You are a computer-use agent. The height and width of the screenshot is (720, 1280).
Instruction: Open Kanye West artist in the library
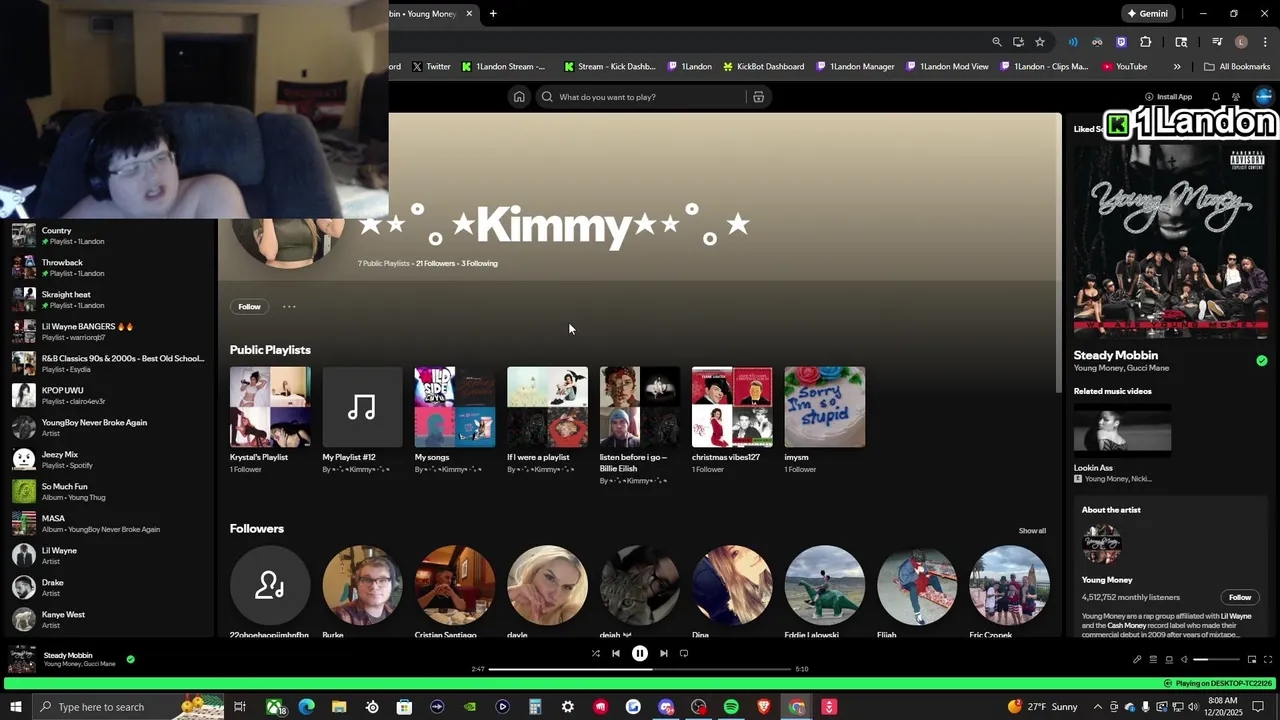108,619
